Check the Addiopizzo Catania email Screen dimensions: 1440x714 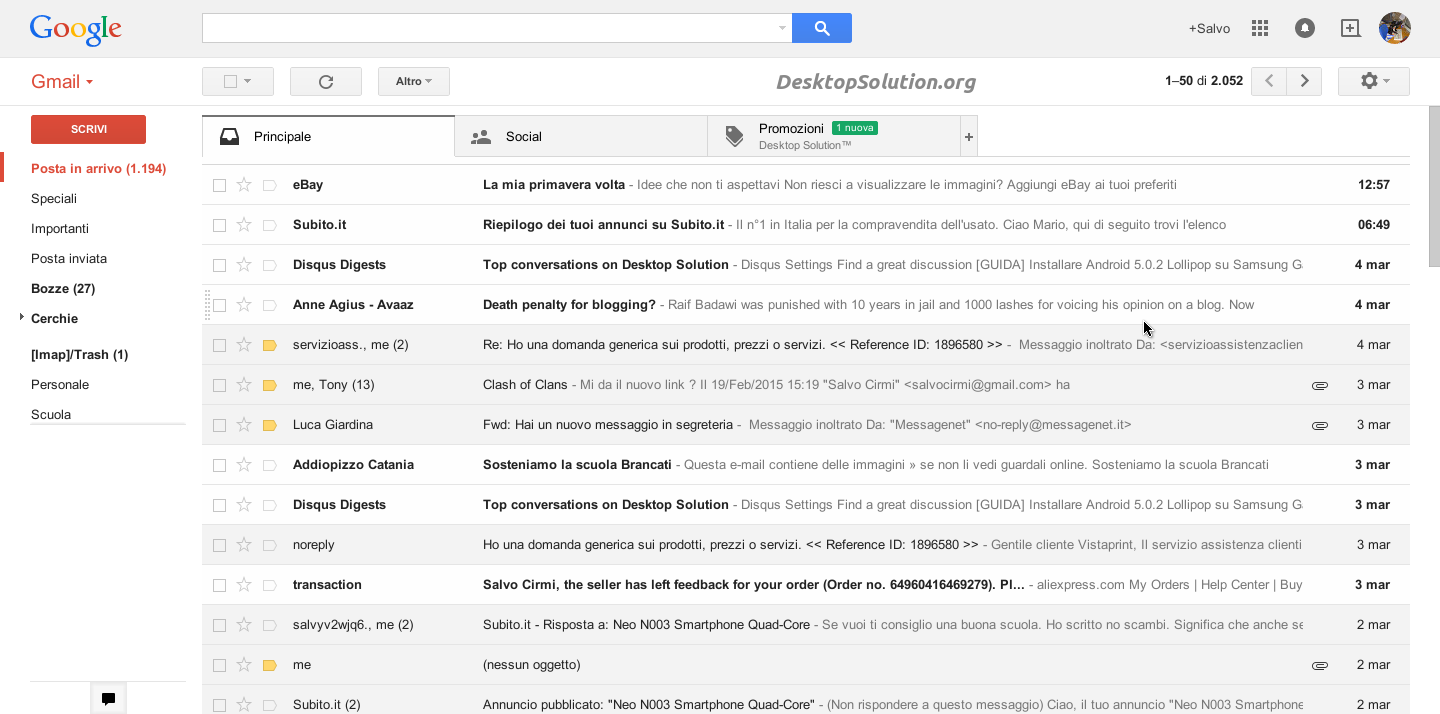[x=219, y=465]
